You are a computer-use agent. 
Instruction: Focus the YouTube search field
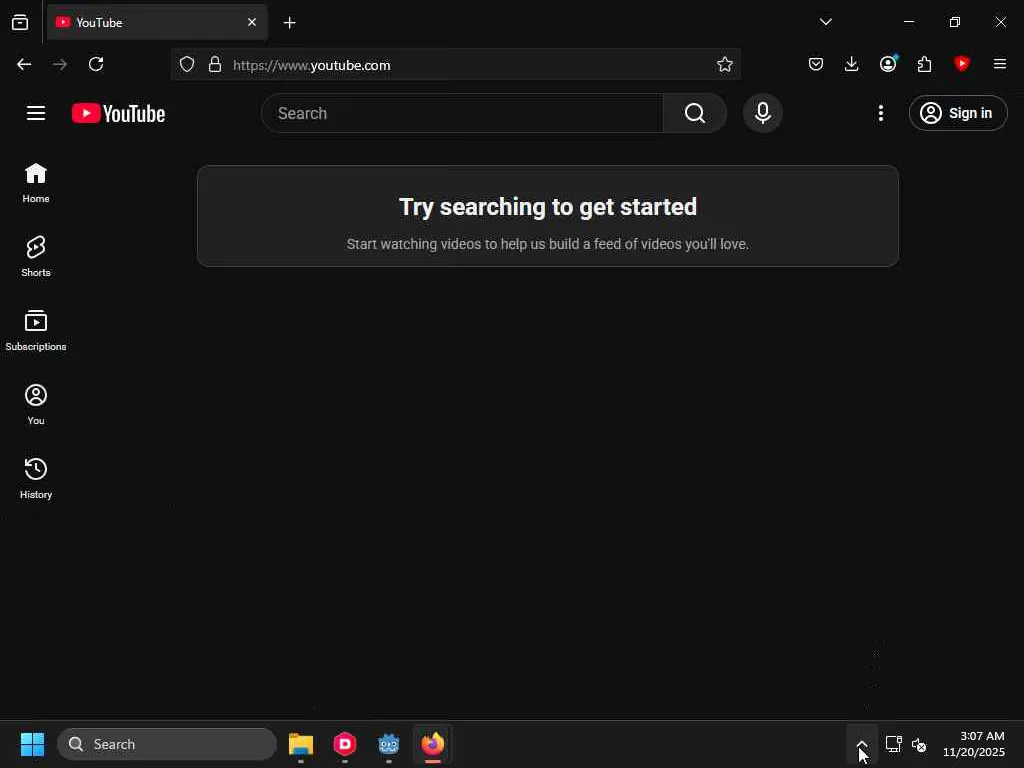pos(462,113)
